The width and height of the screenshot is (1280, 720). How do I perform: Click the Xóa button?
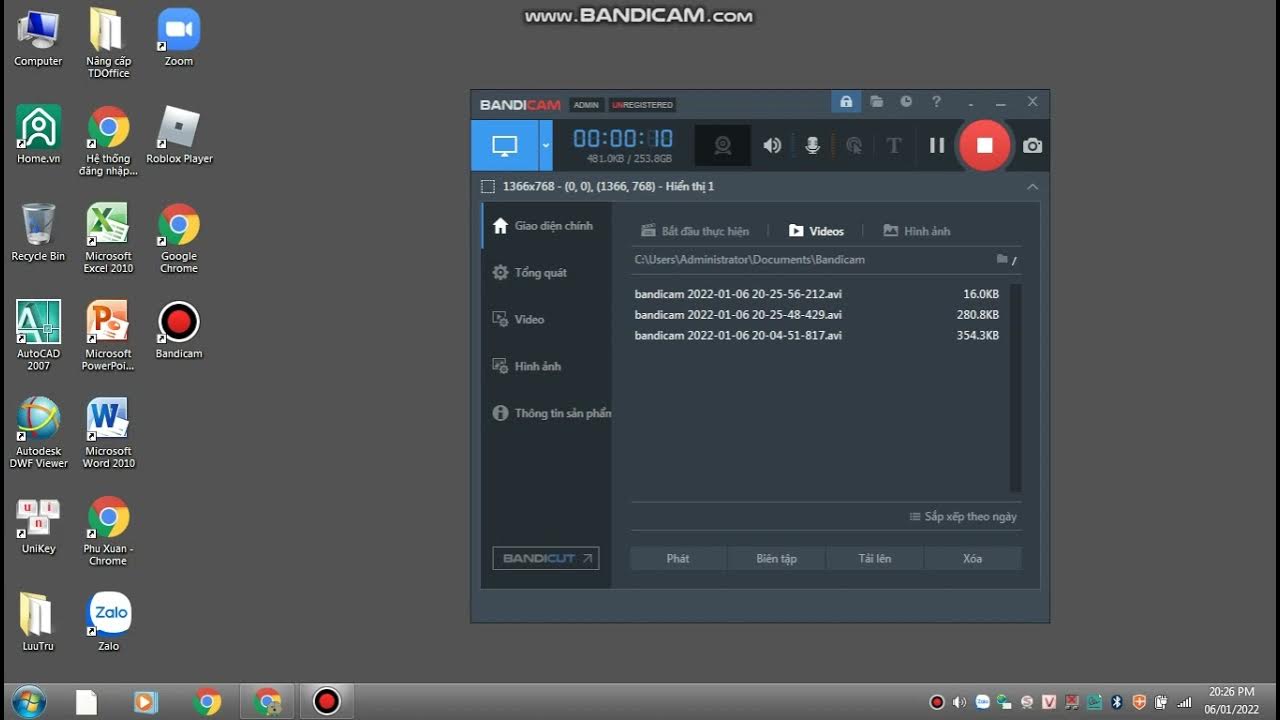972,558
